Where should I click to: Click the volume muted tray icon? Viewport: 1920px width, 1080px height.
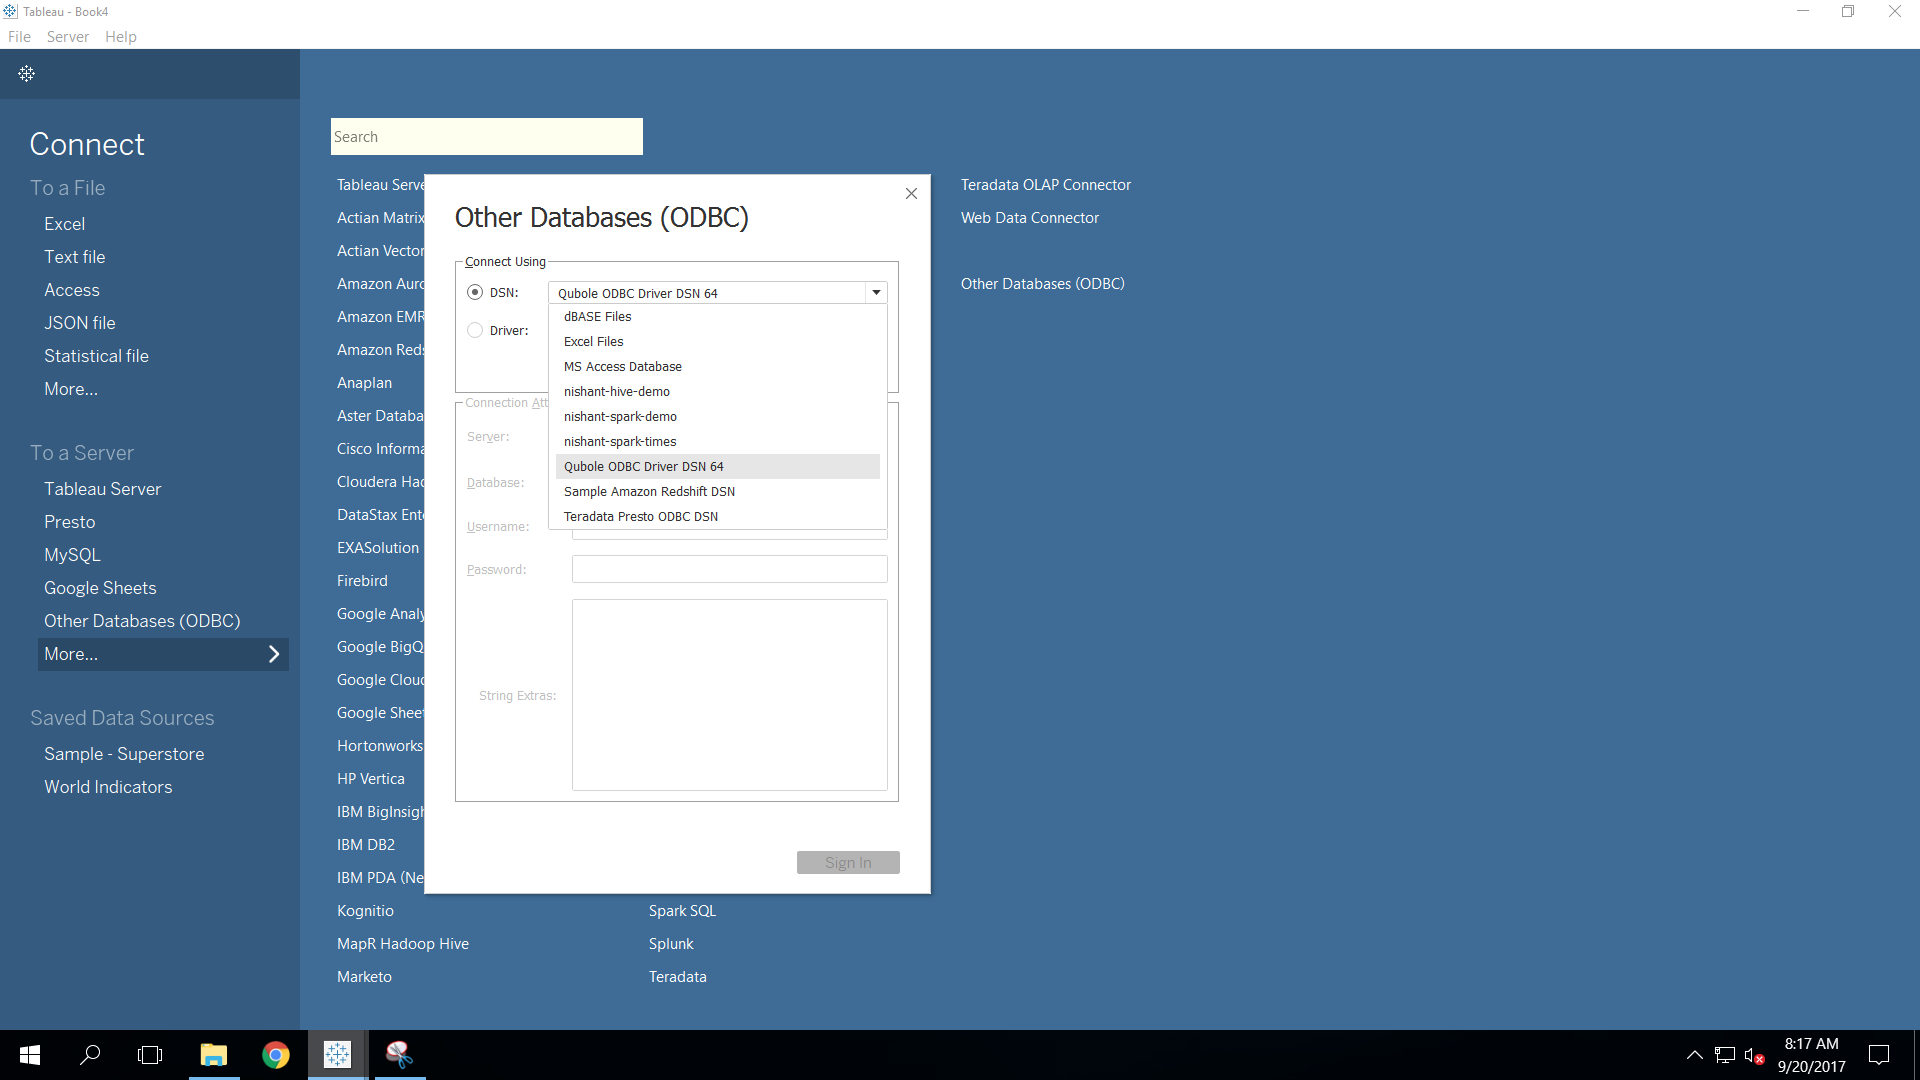(1754, 1055)
